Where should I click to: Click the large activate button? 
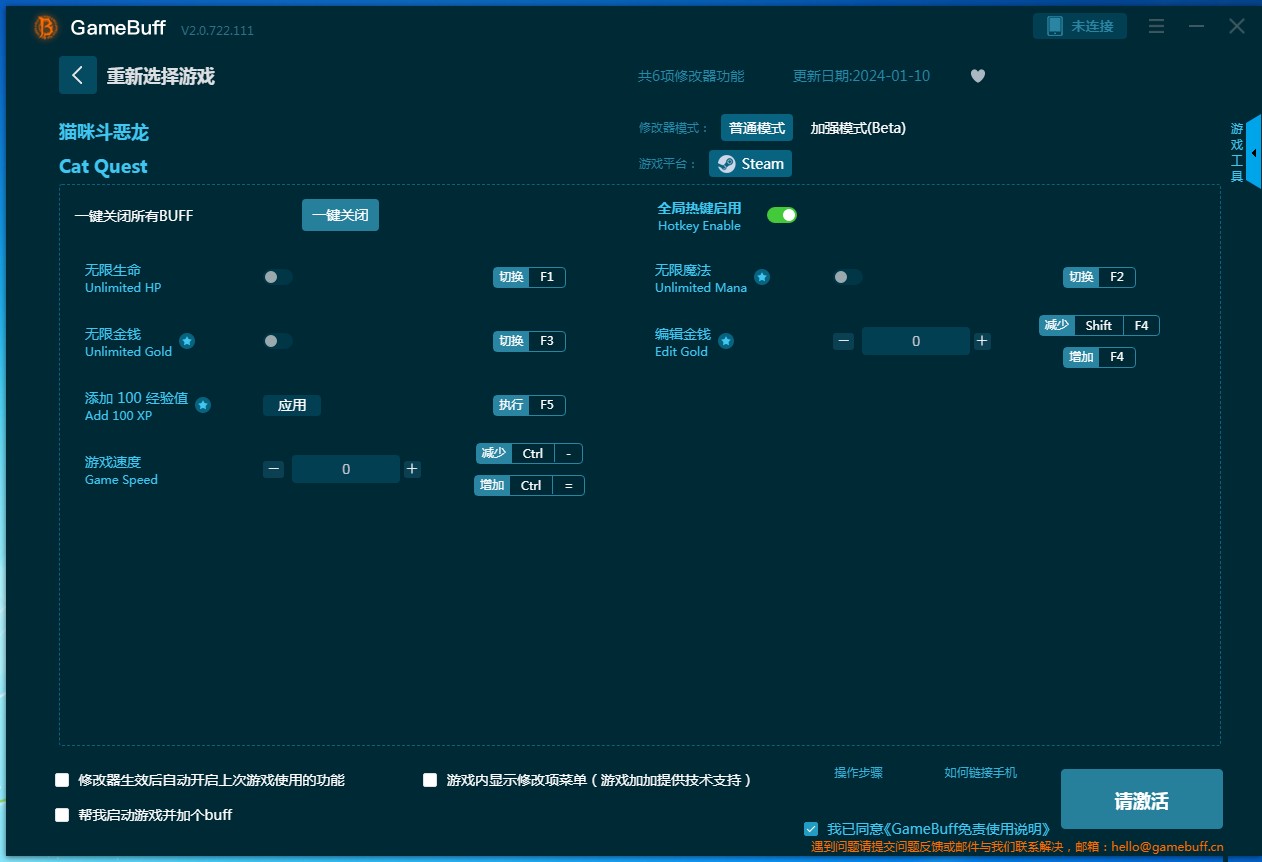coord(1141,800)
